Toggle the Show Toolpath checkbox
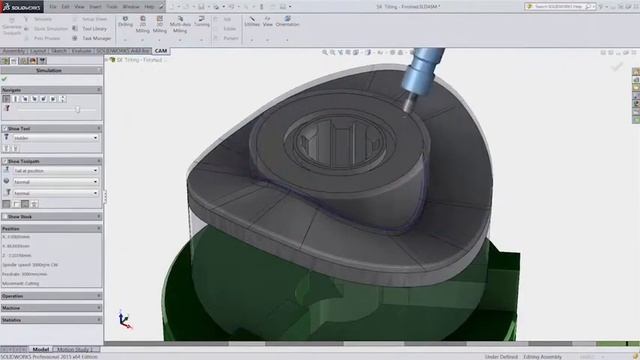This screenshot has width=640, height=360. coord(5,161)
